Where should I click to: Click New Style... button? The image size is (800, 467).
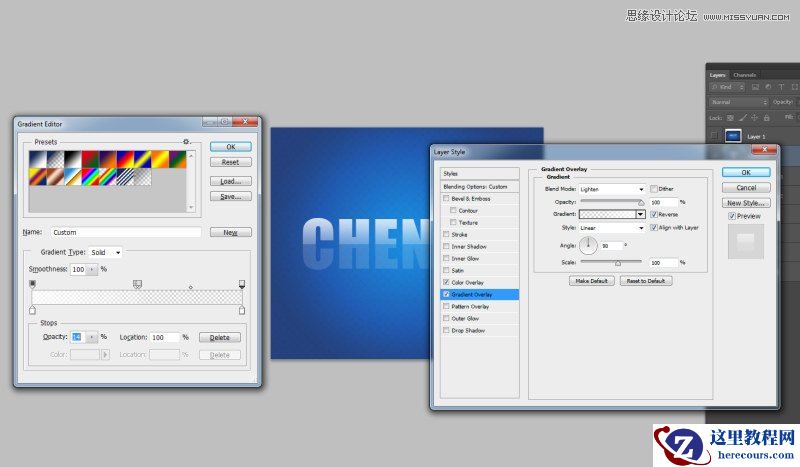pyautogui.click(x=745, y=203)
